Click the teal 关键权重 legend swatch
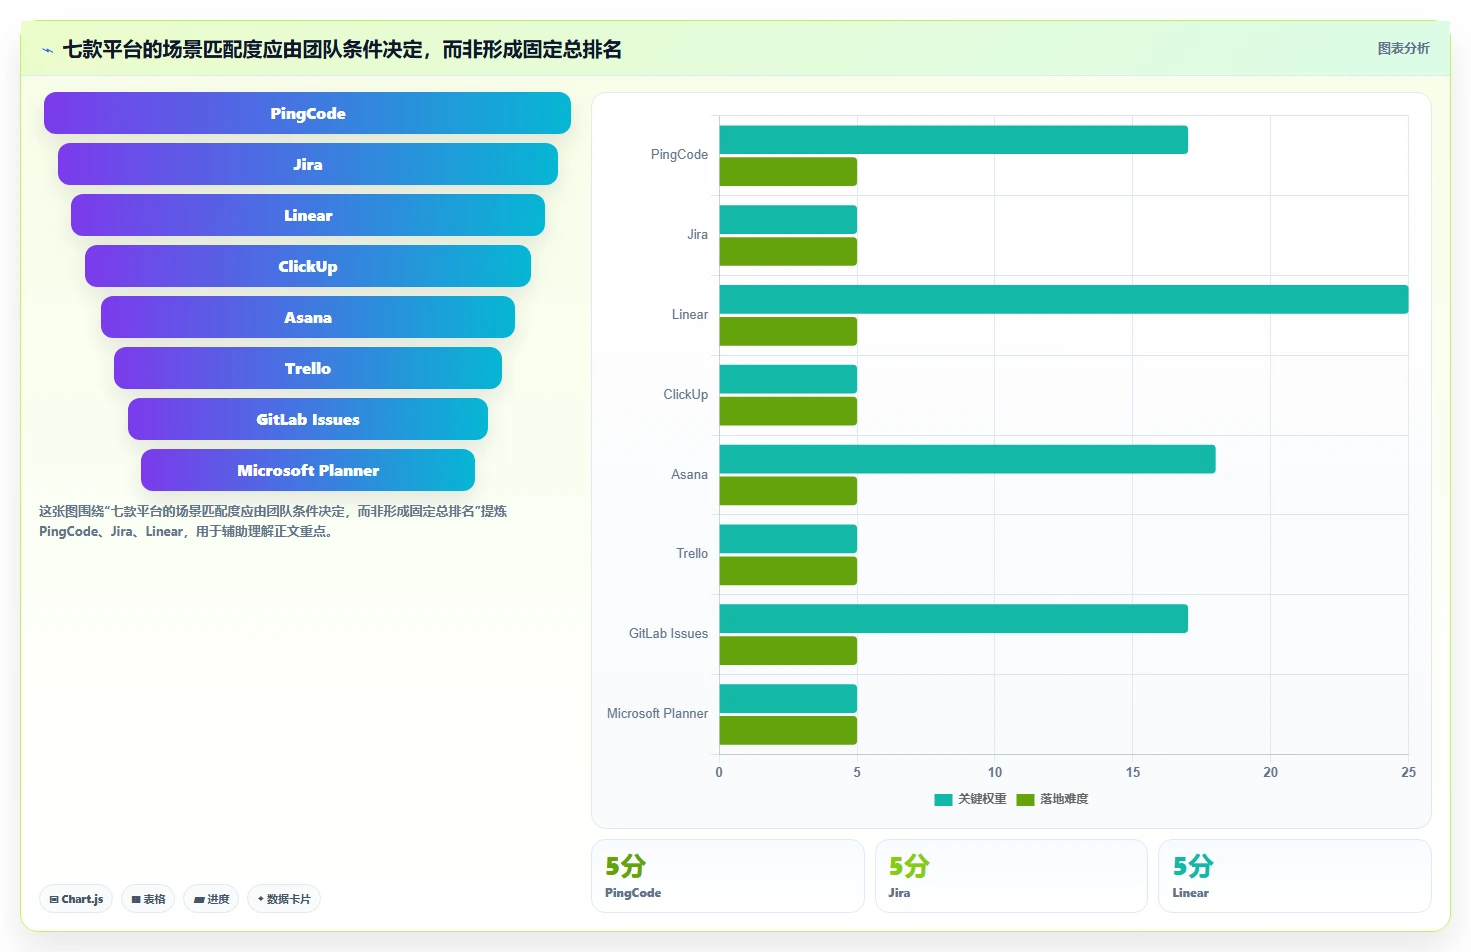This screenshot has height=952, width=1471. tap(943, 800)
